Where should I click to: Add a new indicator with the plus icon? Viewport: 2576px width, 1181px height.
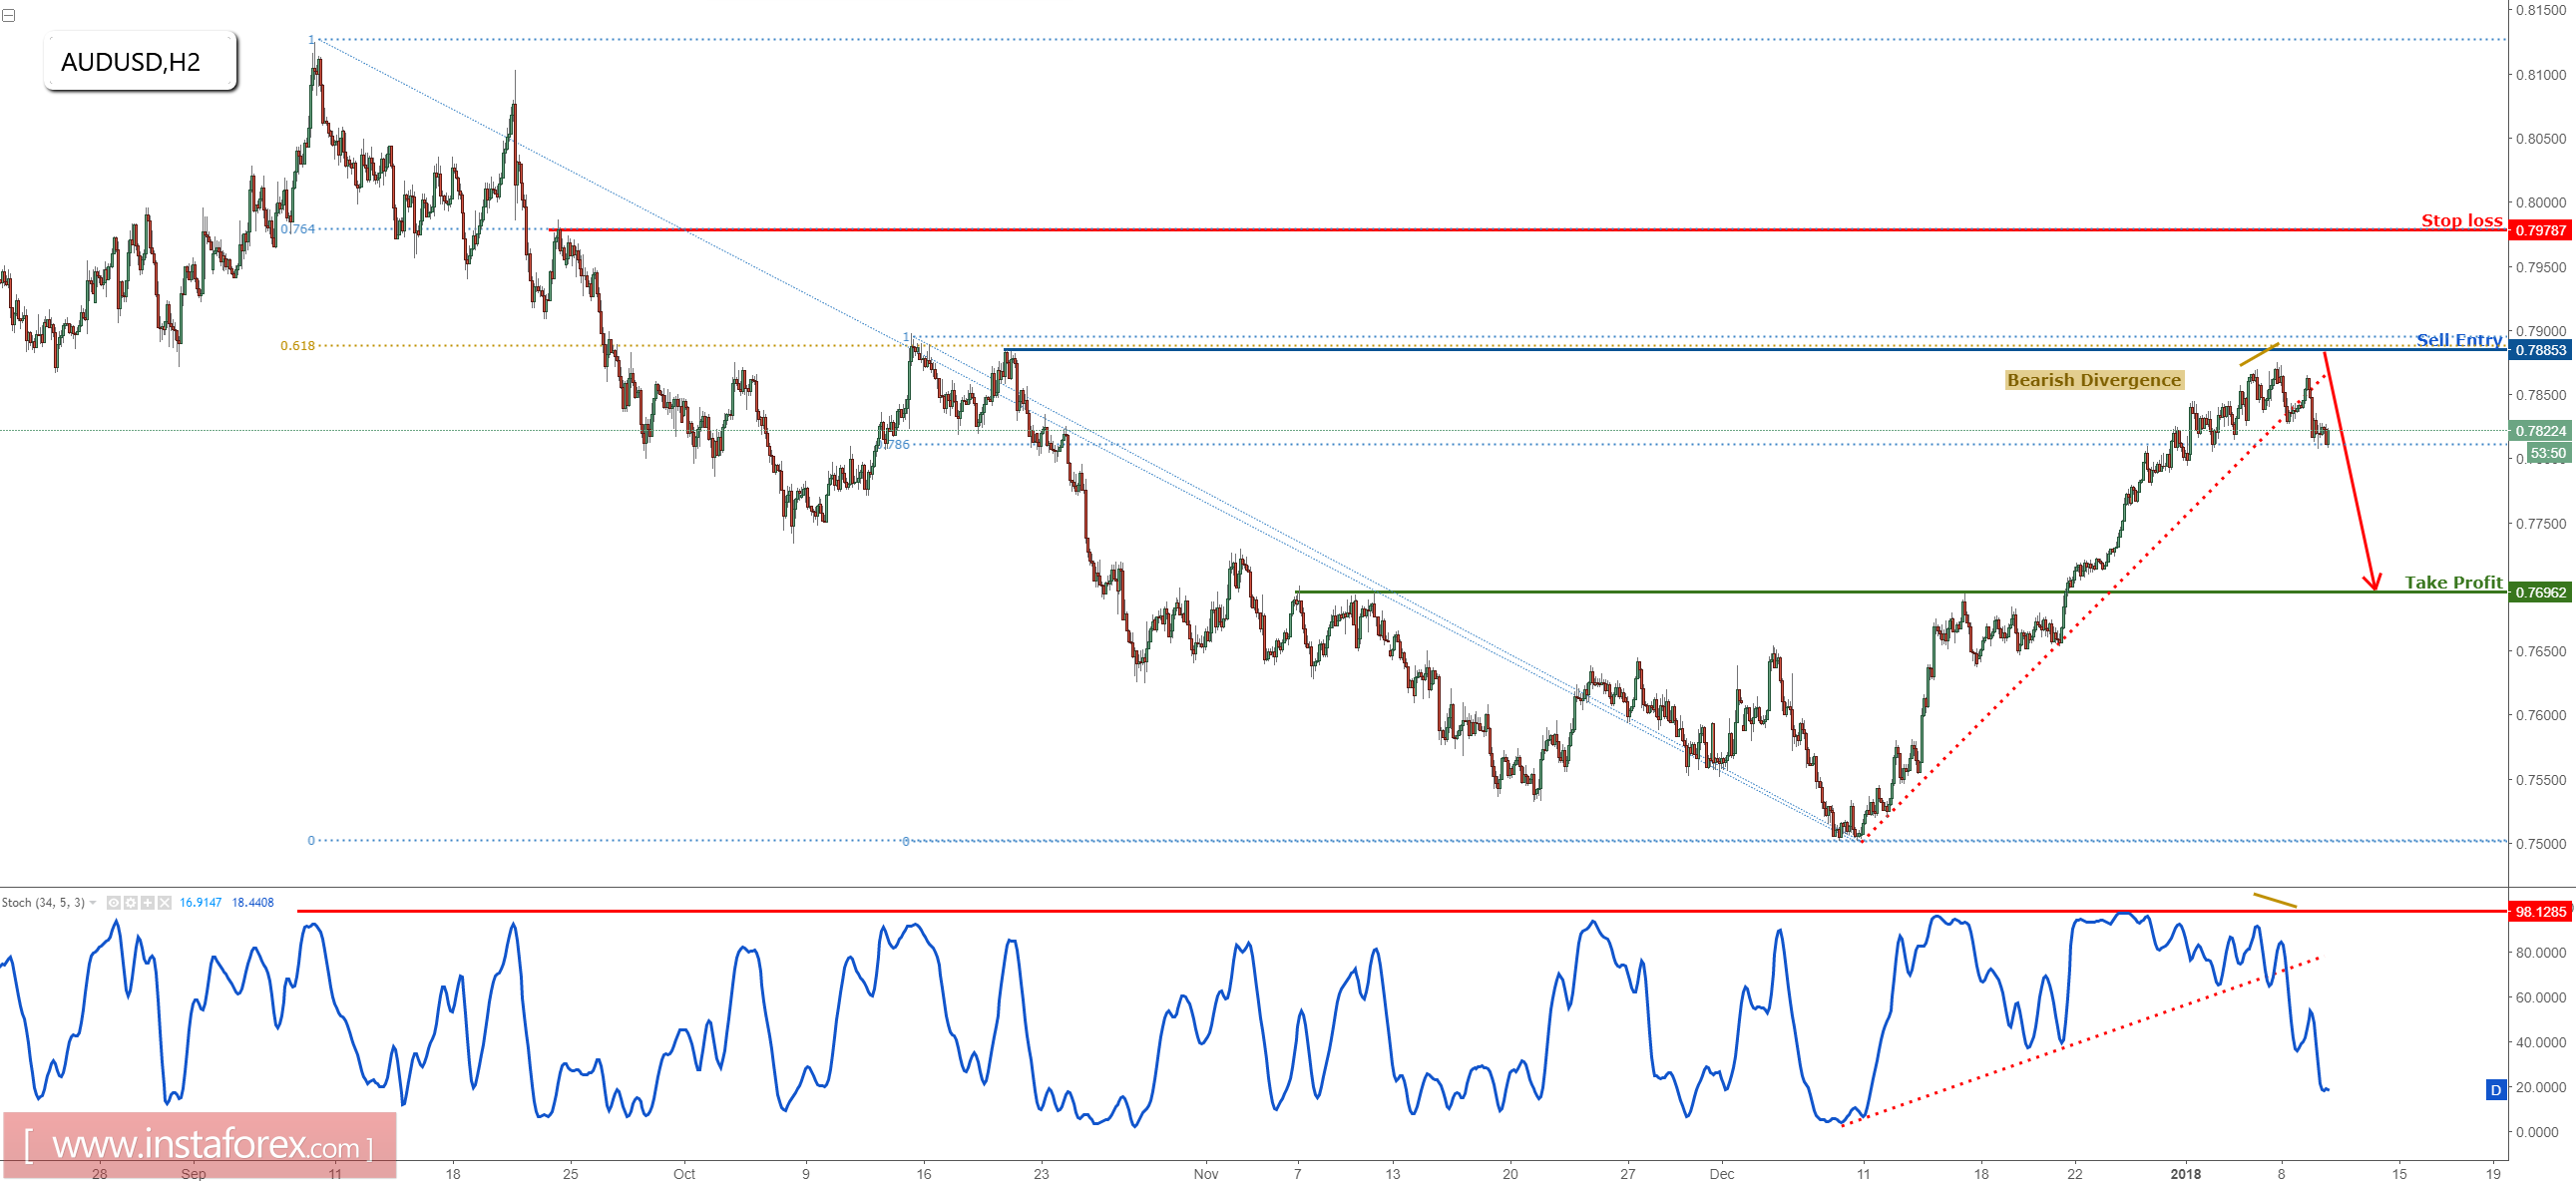pos(147,903)
